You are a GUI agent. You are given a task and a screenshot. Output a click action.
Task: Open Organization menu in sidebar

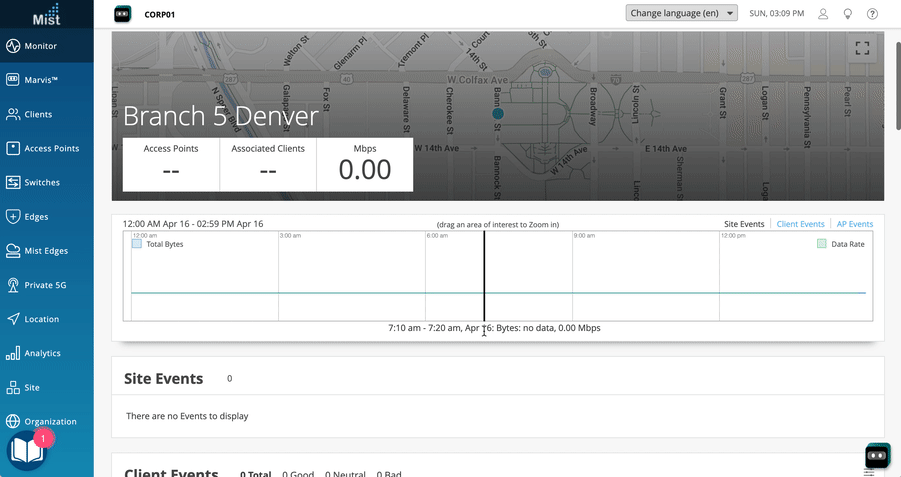click(42, 421)
